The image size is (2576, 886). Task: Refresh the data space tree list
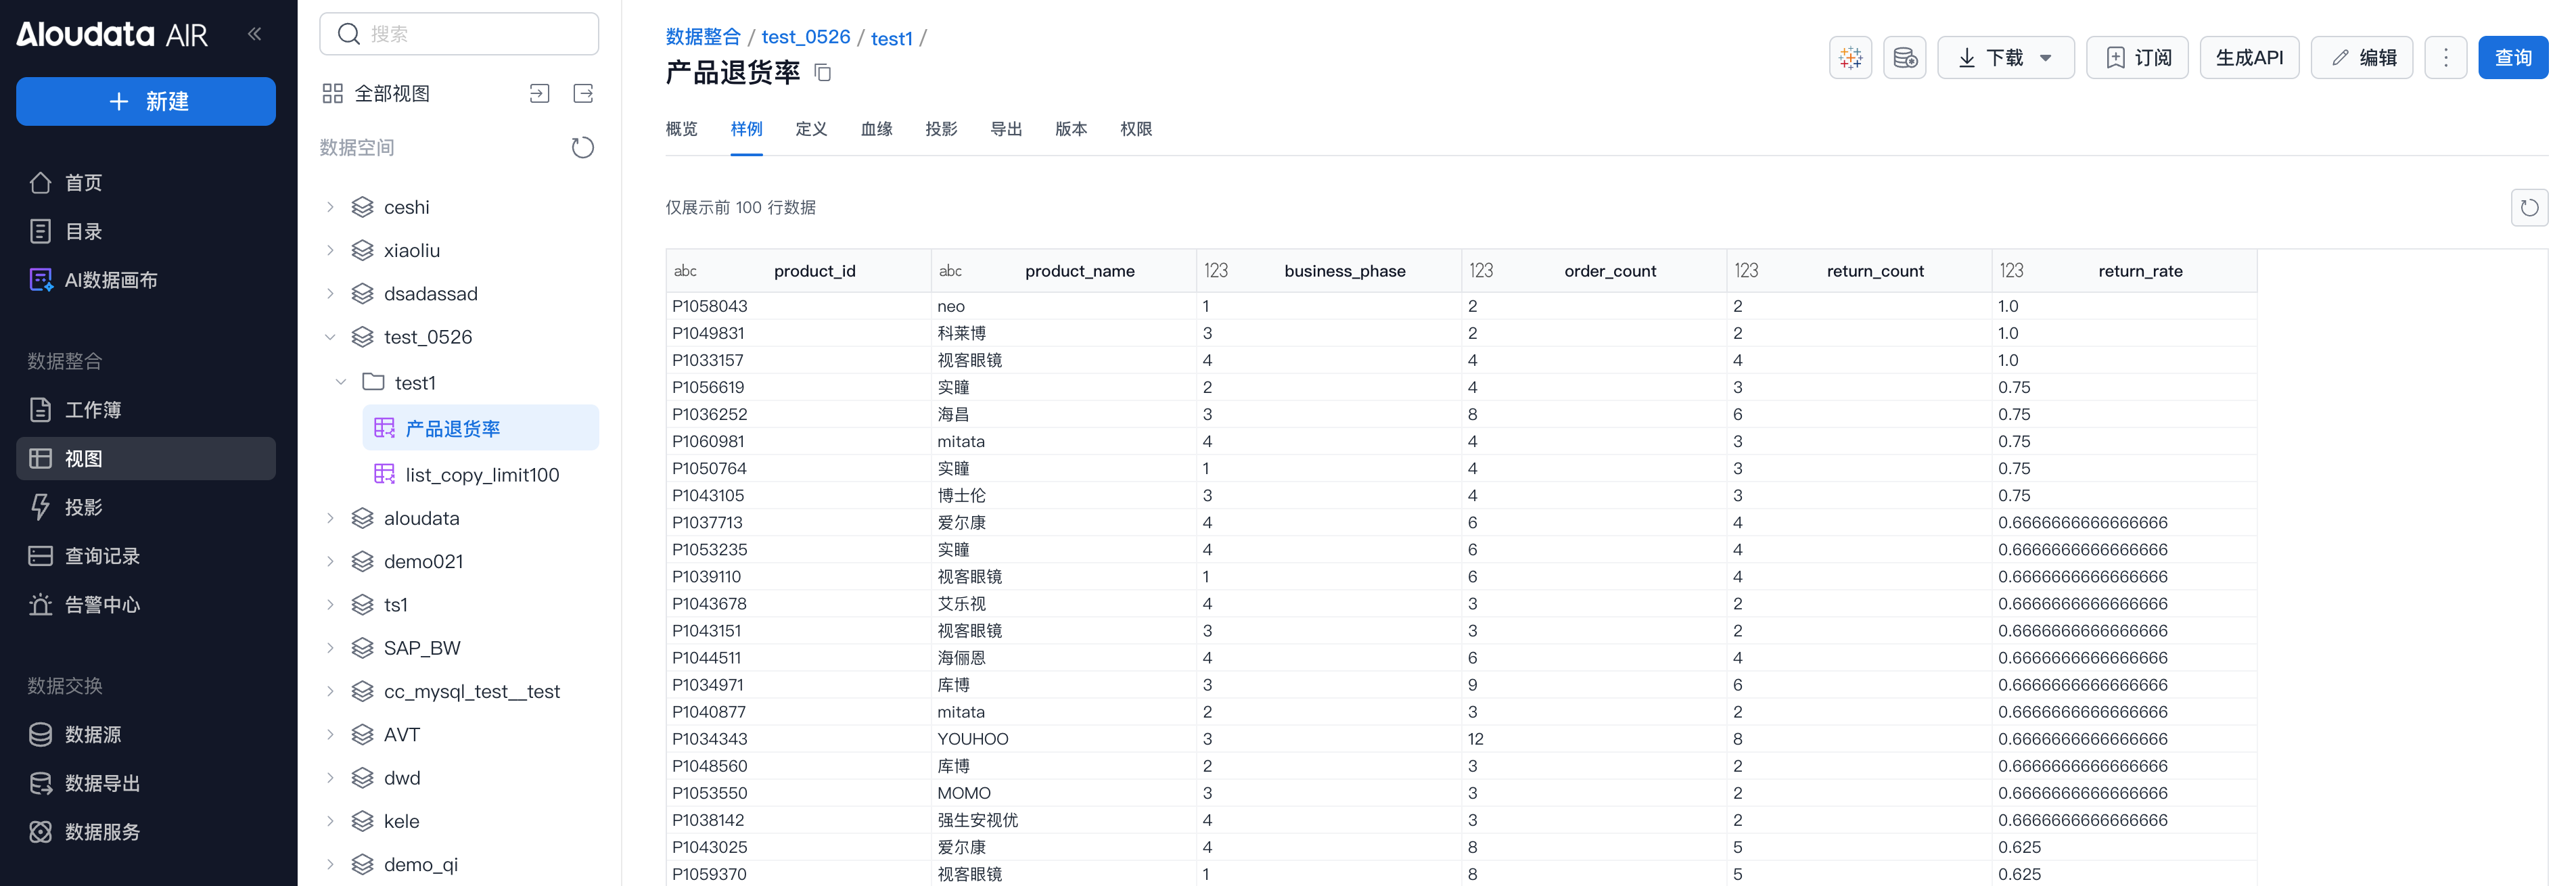click(582, 148)
